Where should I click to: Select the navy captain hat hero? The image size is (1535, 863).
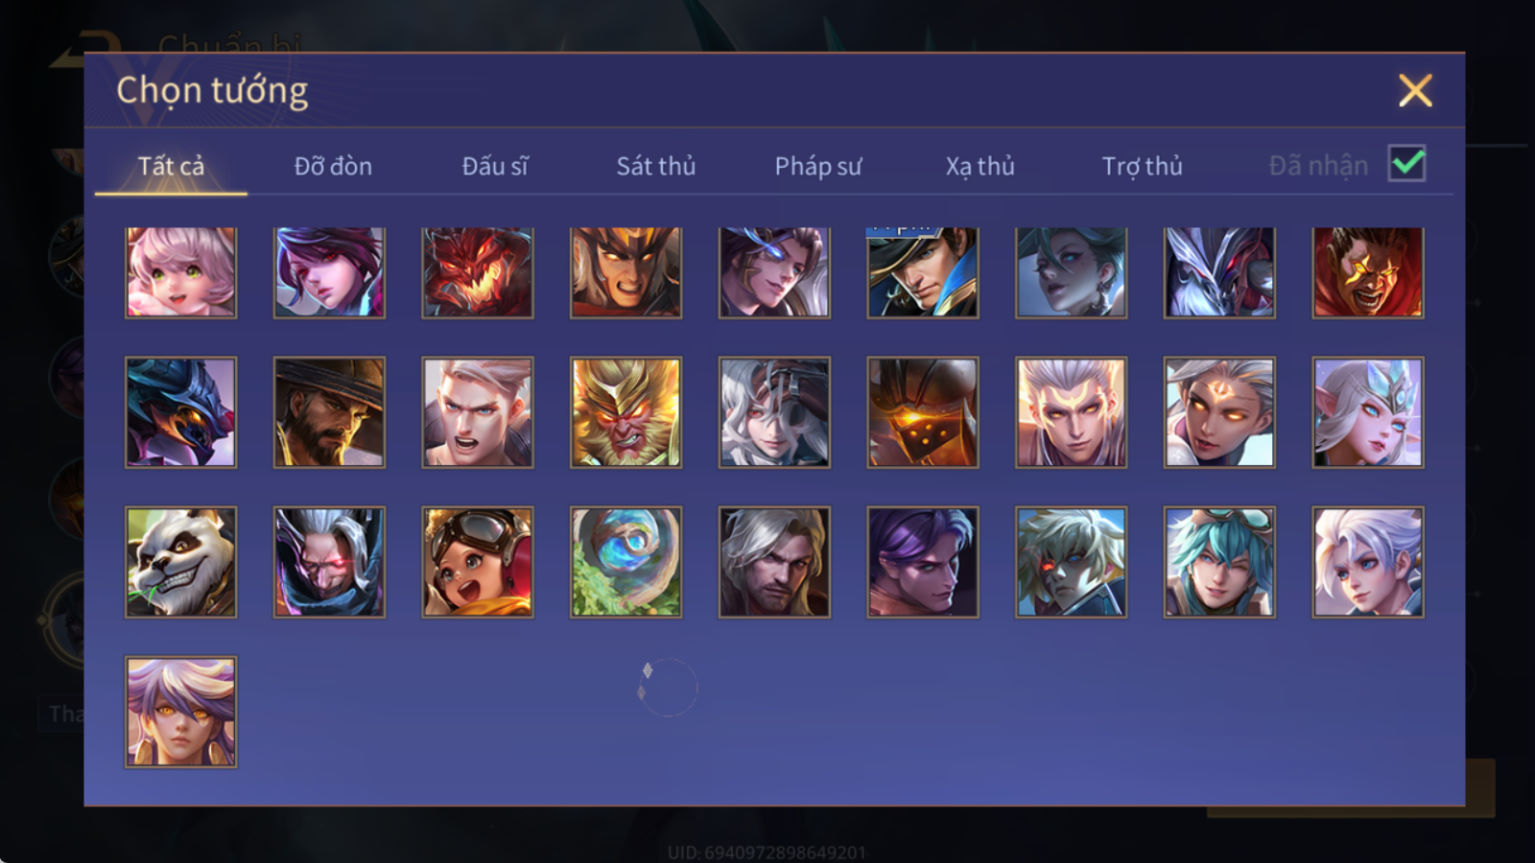click(x=922, y=272)
